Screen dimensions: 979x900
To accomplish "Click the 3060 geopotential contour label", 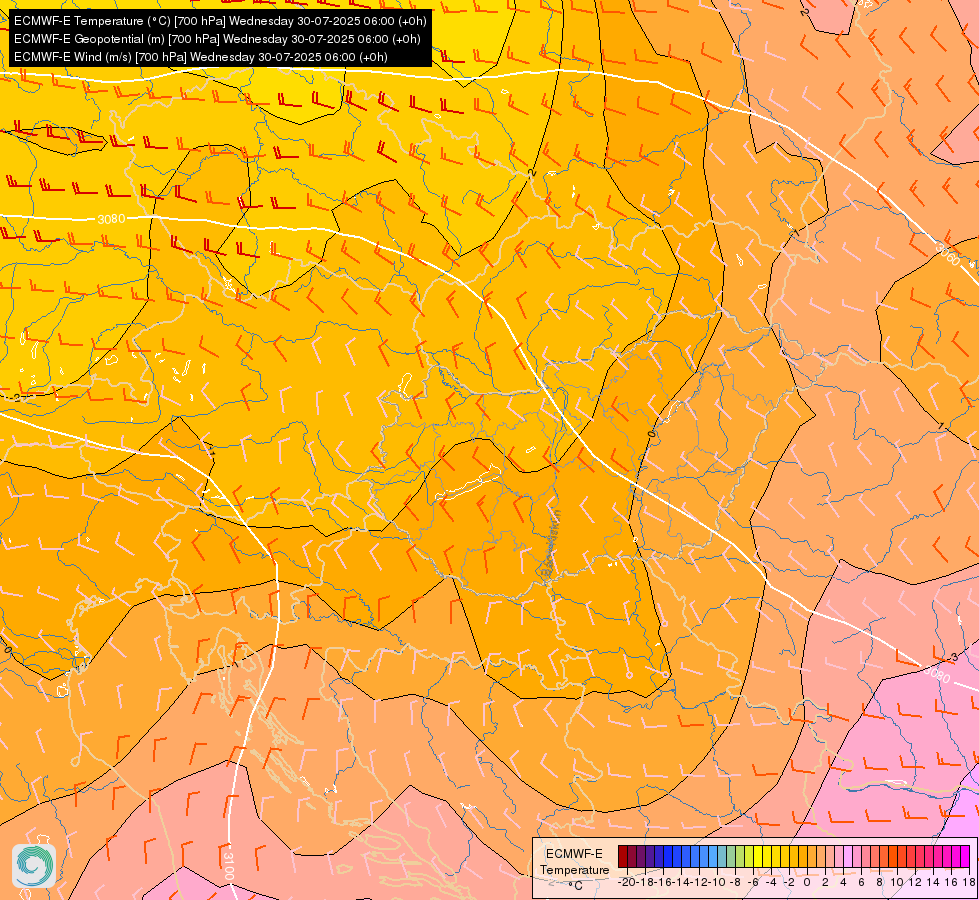I will (x=947, y=254).
